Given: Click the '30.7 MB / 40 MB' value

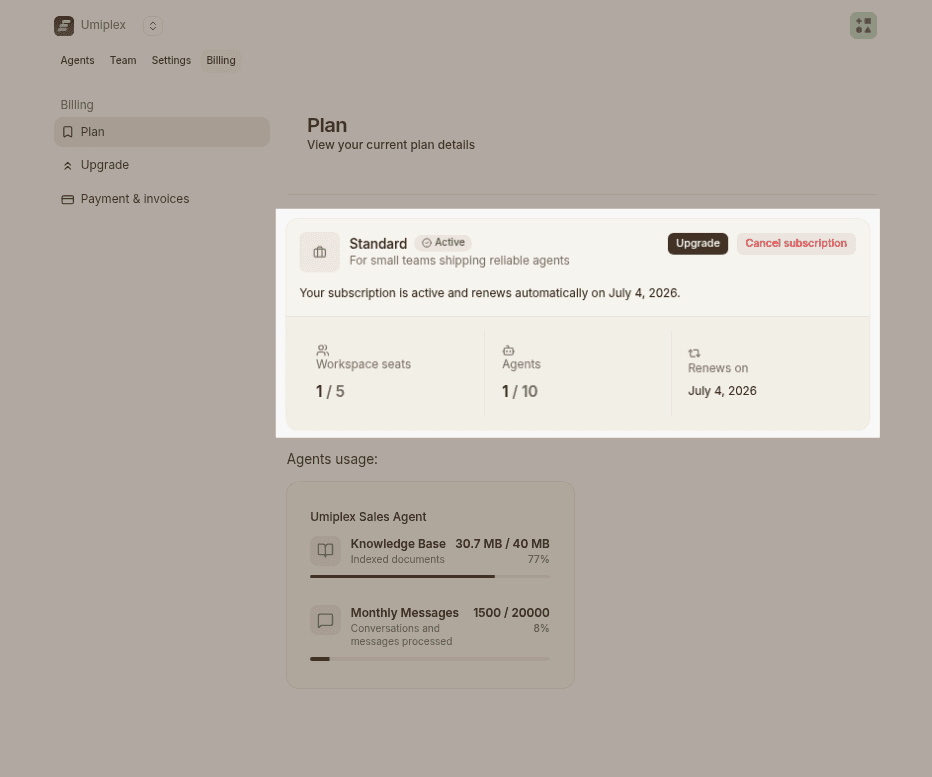Looking at the screenshot, I should click(x=502, y=543).
